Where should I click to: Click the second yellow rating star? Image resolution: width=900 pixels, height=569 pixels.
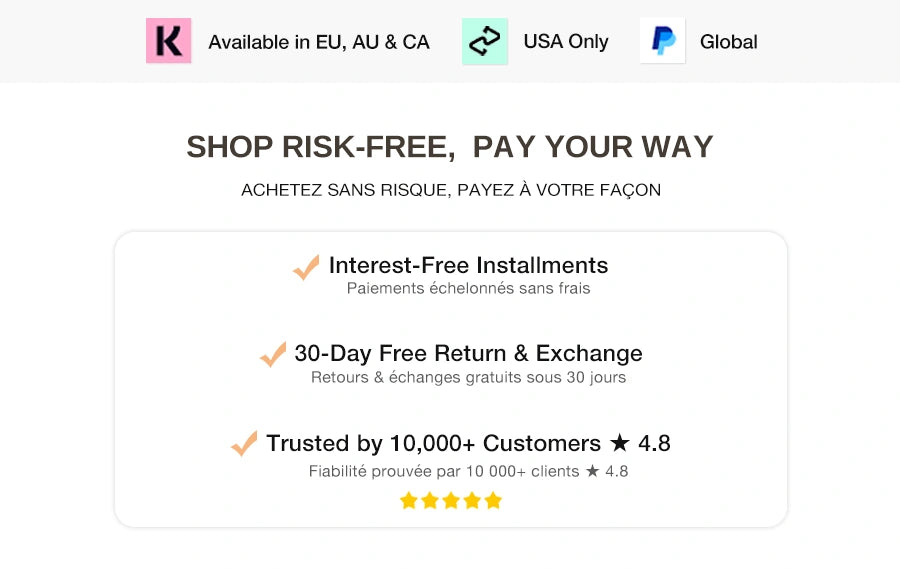430,501
